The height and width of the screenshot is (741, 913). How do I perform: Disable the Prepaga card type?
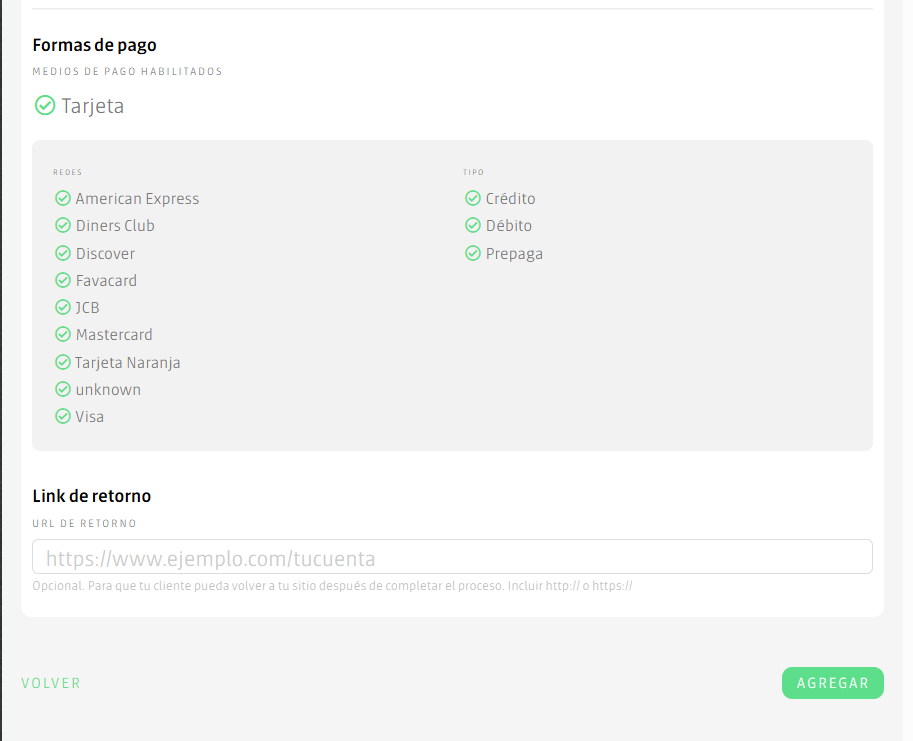pyautogui.click(x=472, y=253)
